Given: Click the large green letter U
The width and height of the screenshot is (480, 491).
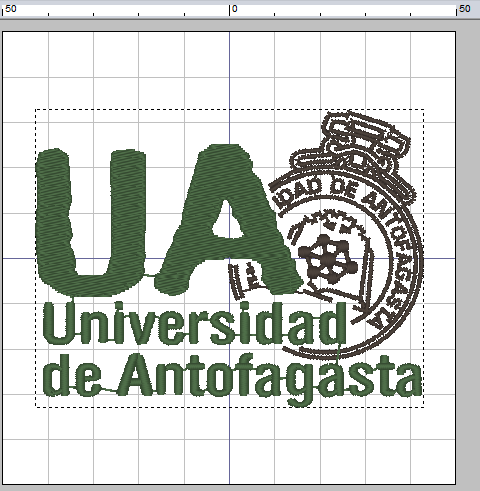Looking at the screenshot, I should click(x=91, y=223).
